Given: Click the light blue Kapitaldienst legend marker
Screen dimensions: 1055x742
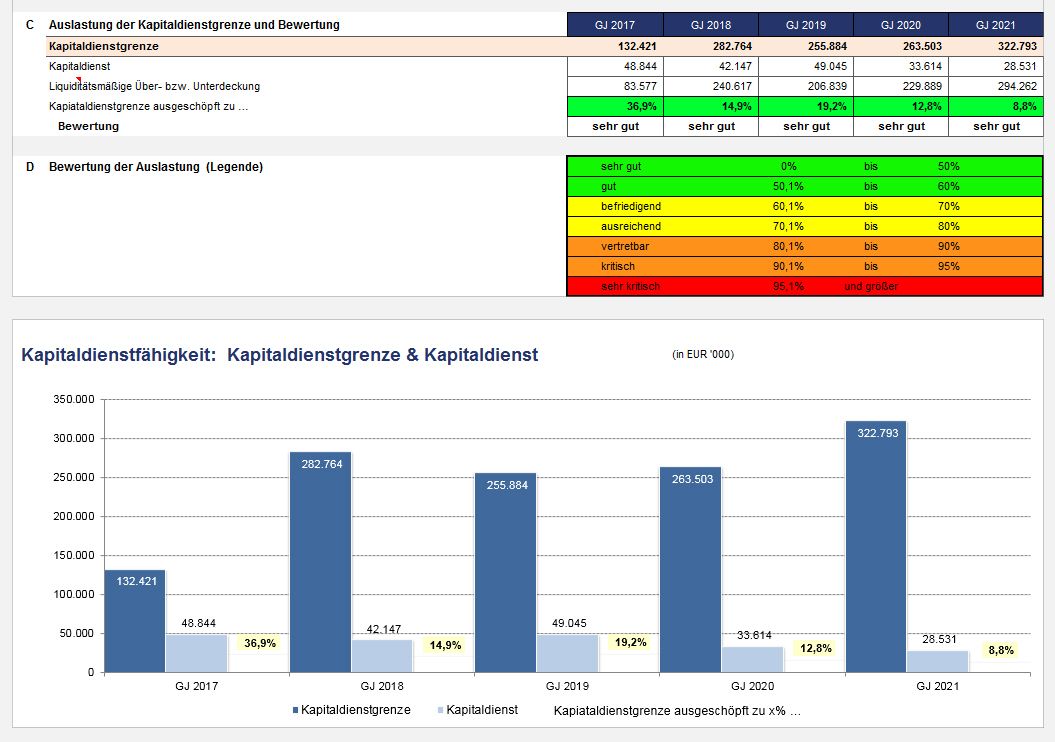Looking at the screenshot, I should (440, 711).
